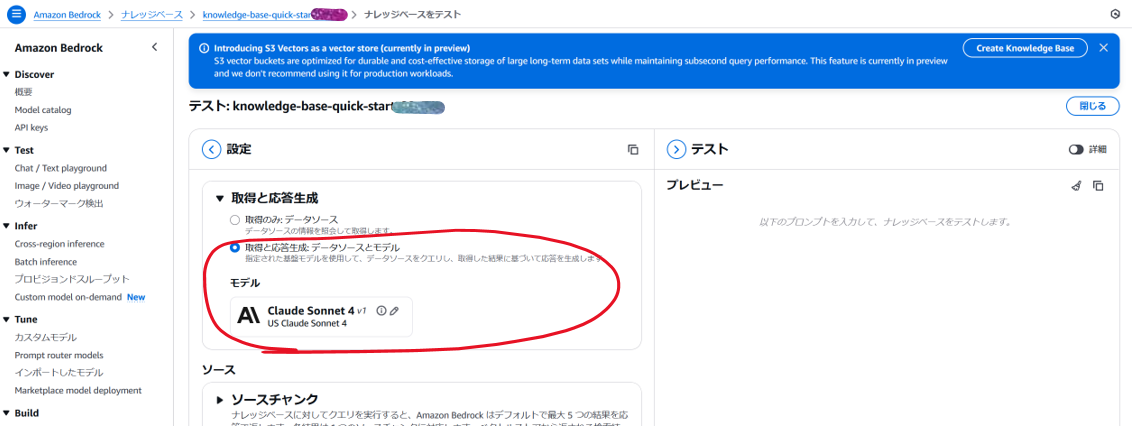This screenshot has height=426, width=1134.
Task: Click the プレビュー heading
Action: [694, 186]
